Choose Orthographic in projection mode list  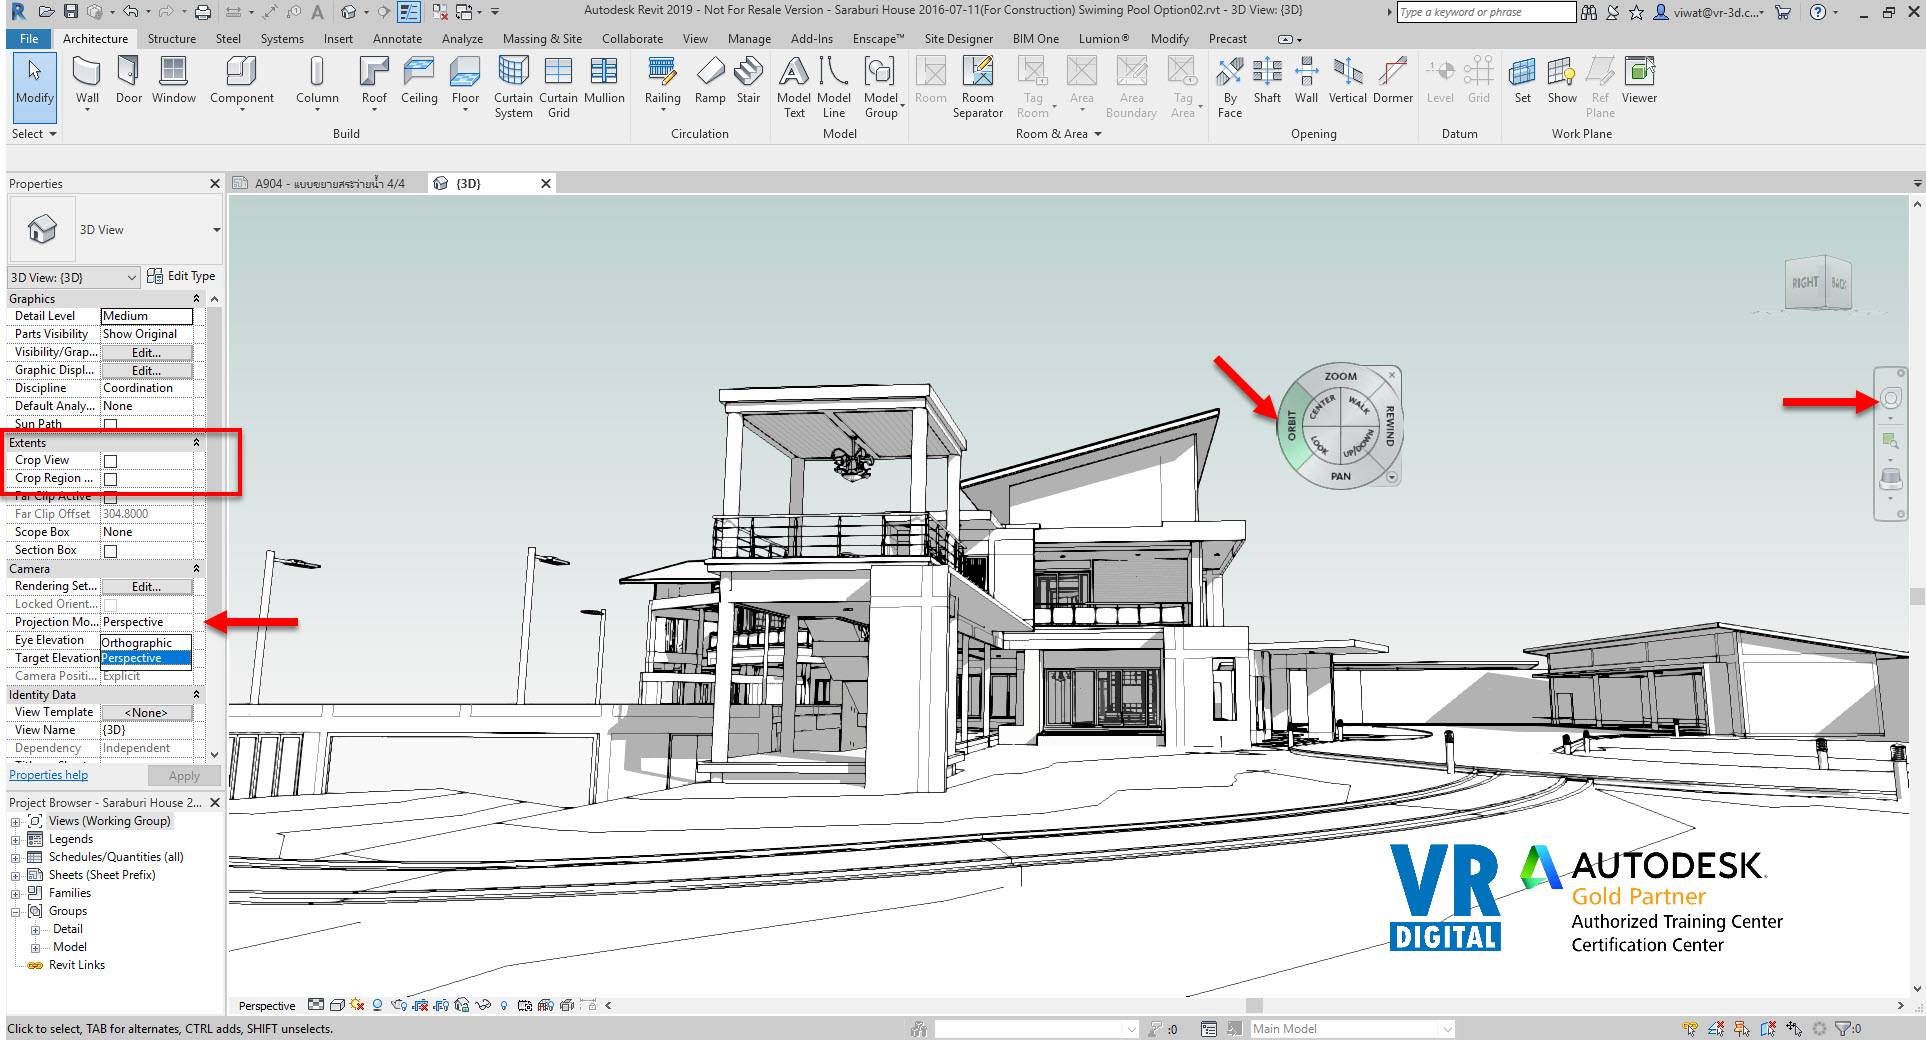(146, 643)
